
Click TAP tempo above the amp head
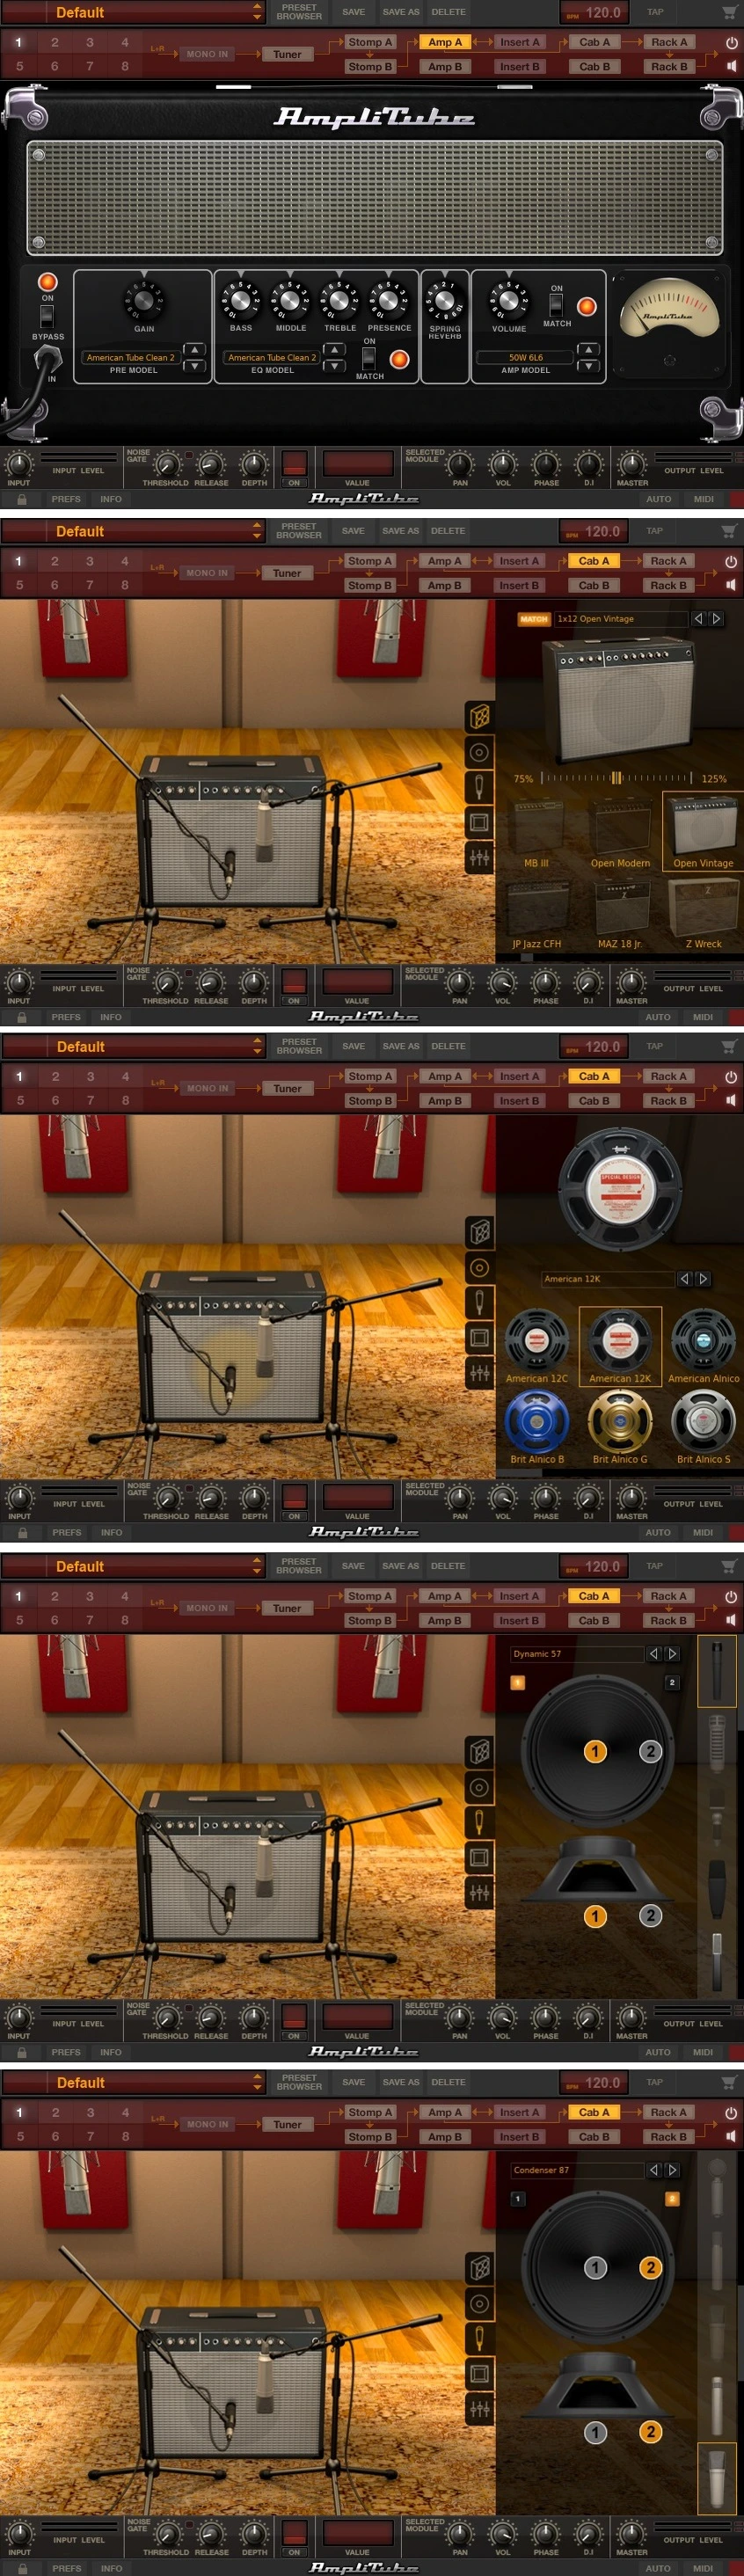pos(655,12)
